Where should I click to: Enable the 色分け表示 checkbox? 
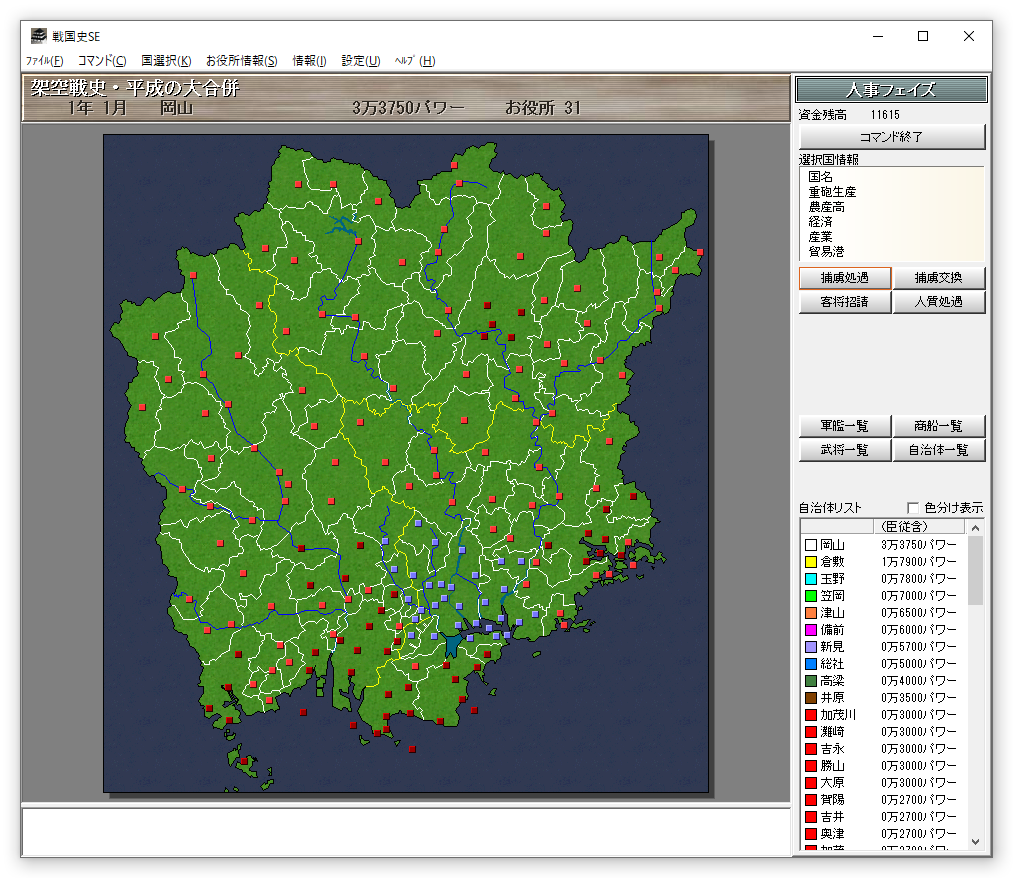click(x=912, y=508)
